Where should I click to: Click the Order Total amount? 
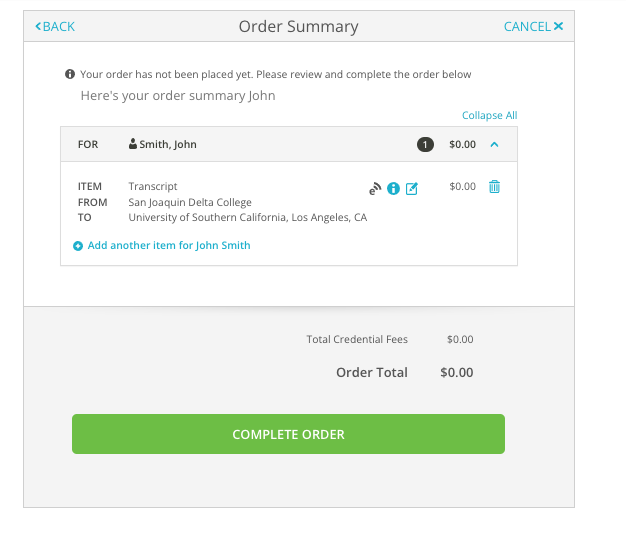456,373
